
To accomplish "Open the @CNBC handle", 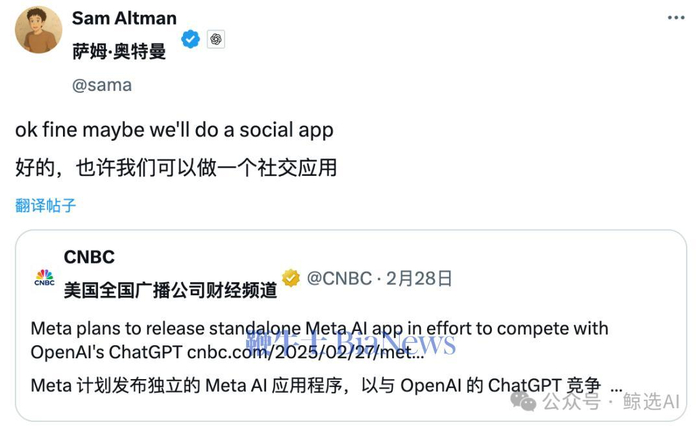I will coord(338,278).
